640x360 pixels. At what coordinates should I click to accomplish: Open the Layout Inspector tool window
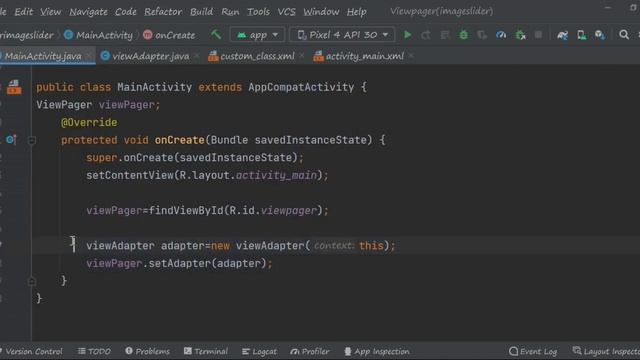point(606,351)
